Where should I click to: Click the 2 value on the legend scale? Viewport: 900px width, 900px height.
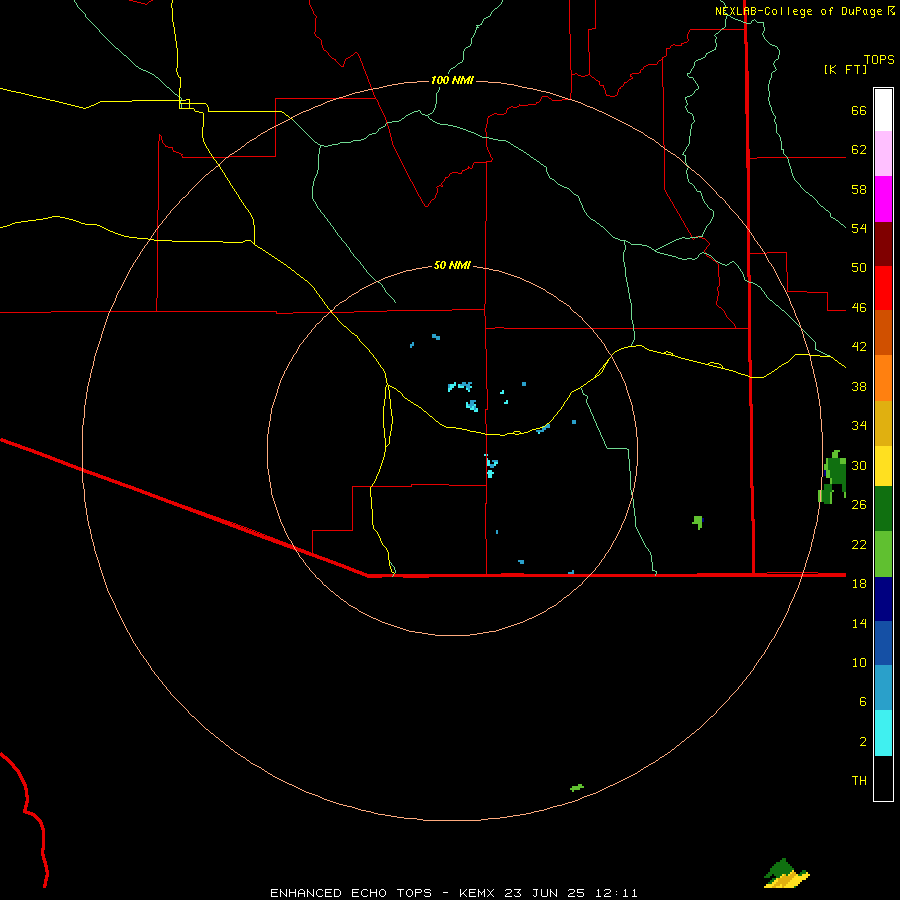tap(863, 742)
